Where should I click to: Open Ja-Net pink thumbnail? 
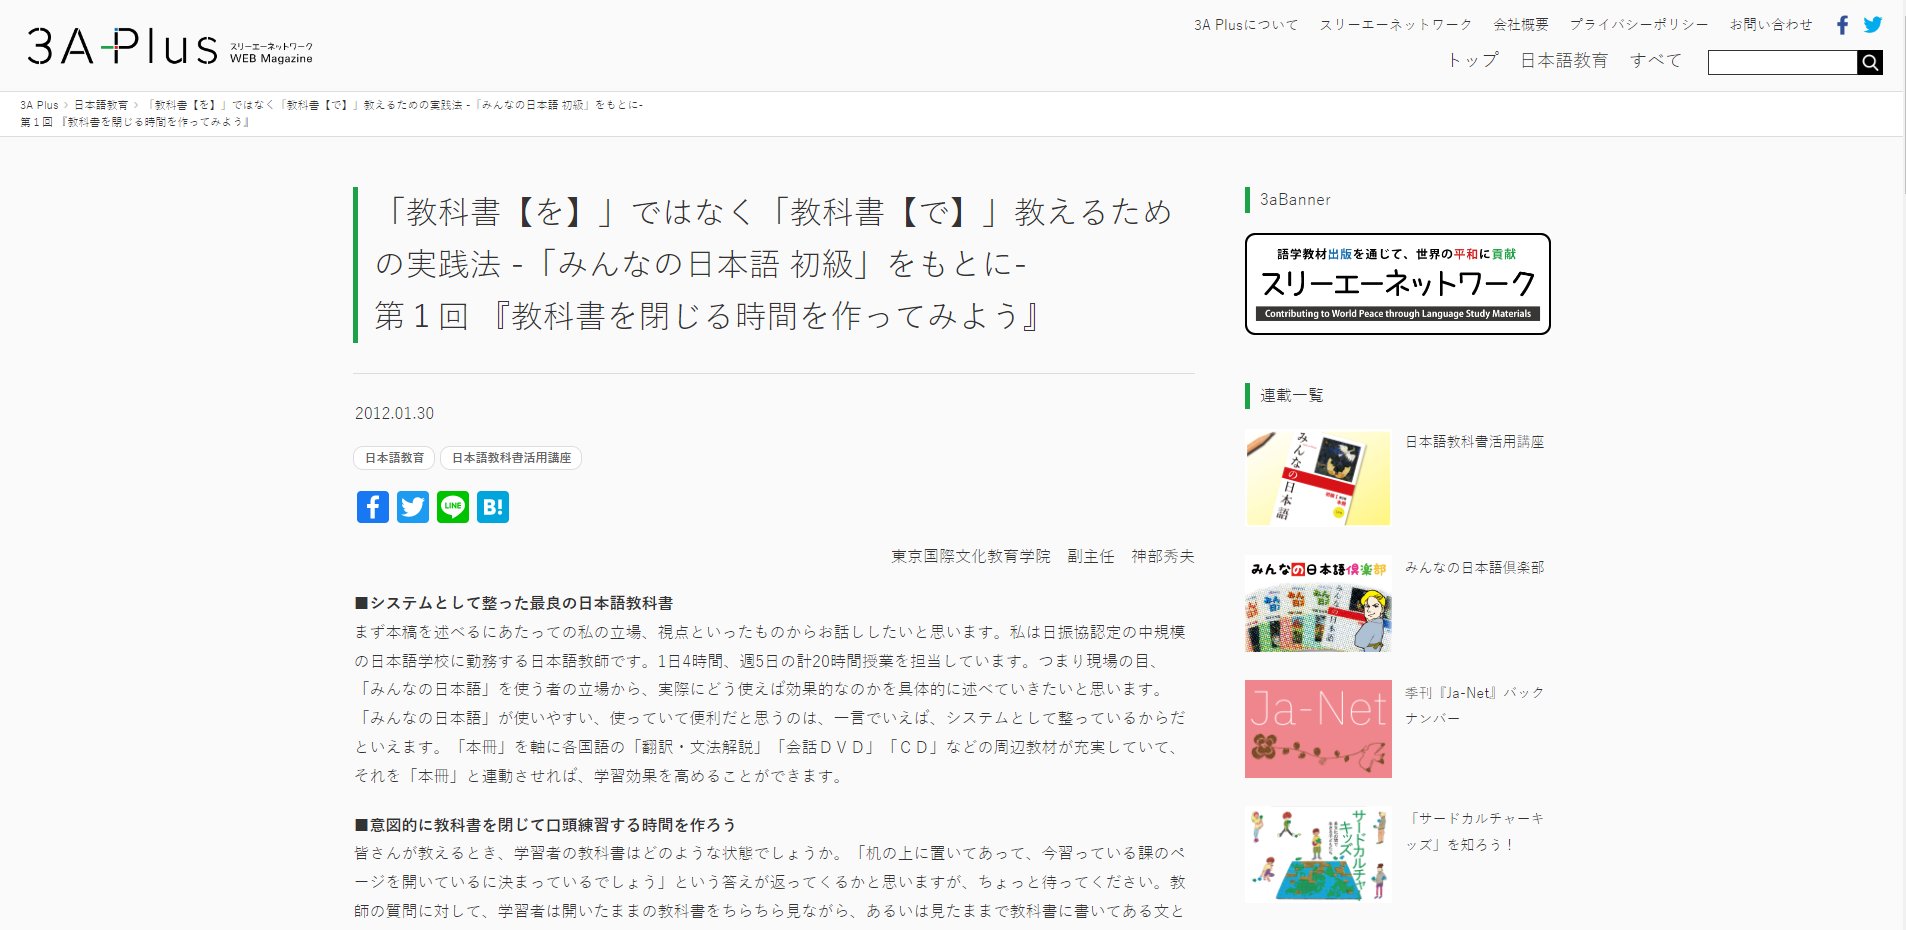coord(1318,729)
